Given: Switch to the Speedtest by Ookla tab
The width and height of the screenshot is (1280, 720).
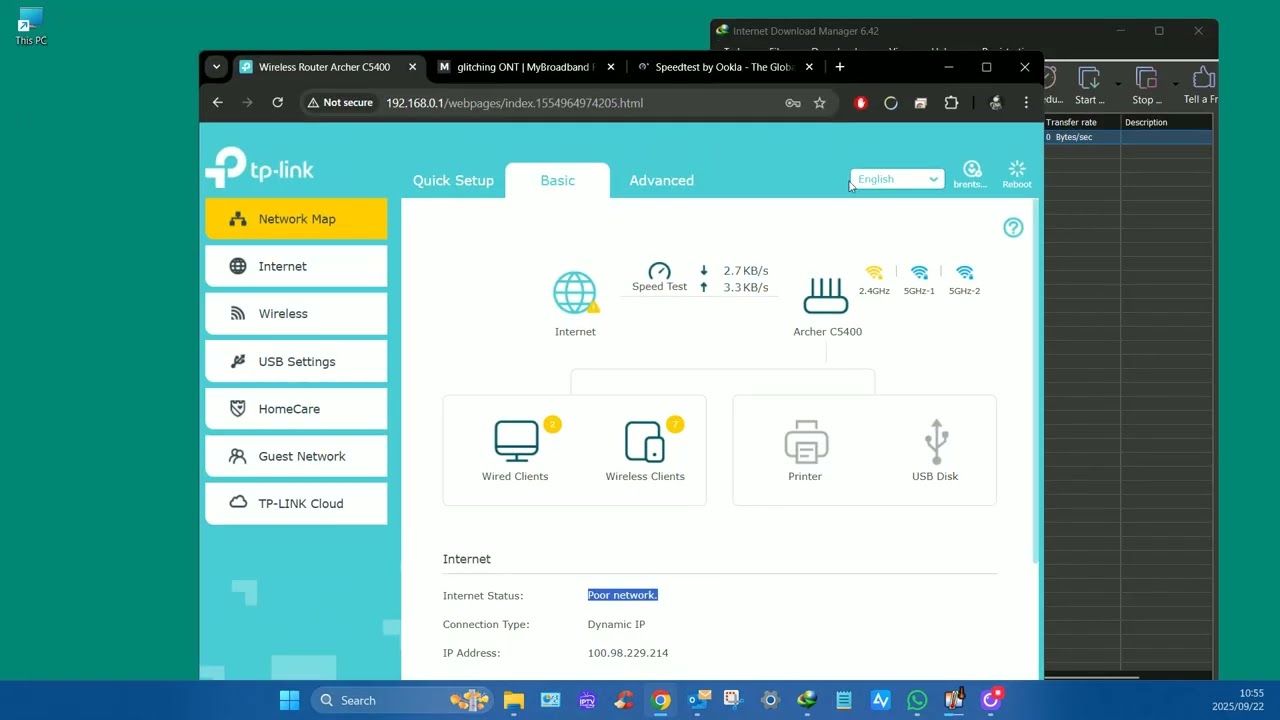Looking at the screenshot, I should [726, 67].
